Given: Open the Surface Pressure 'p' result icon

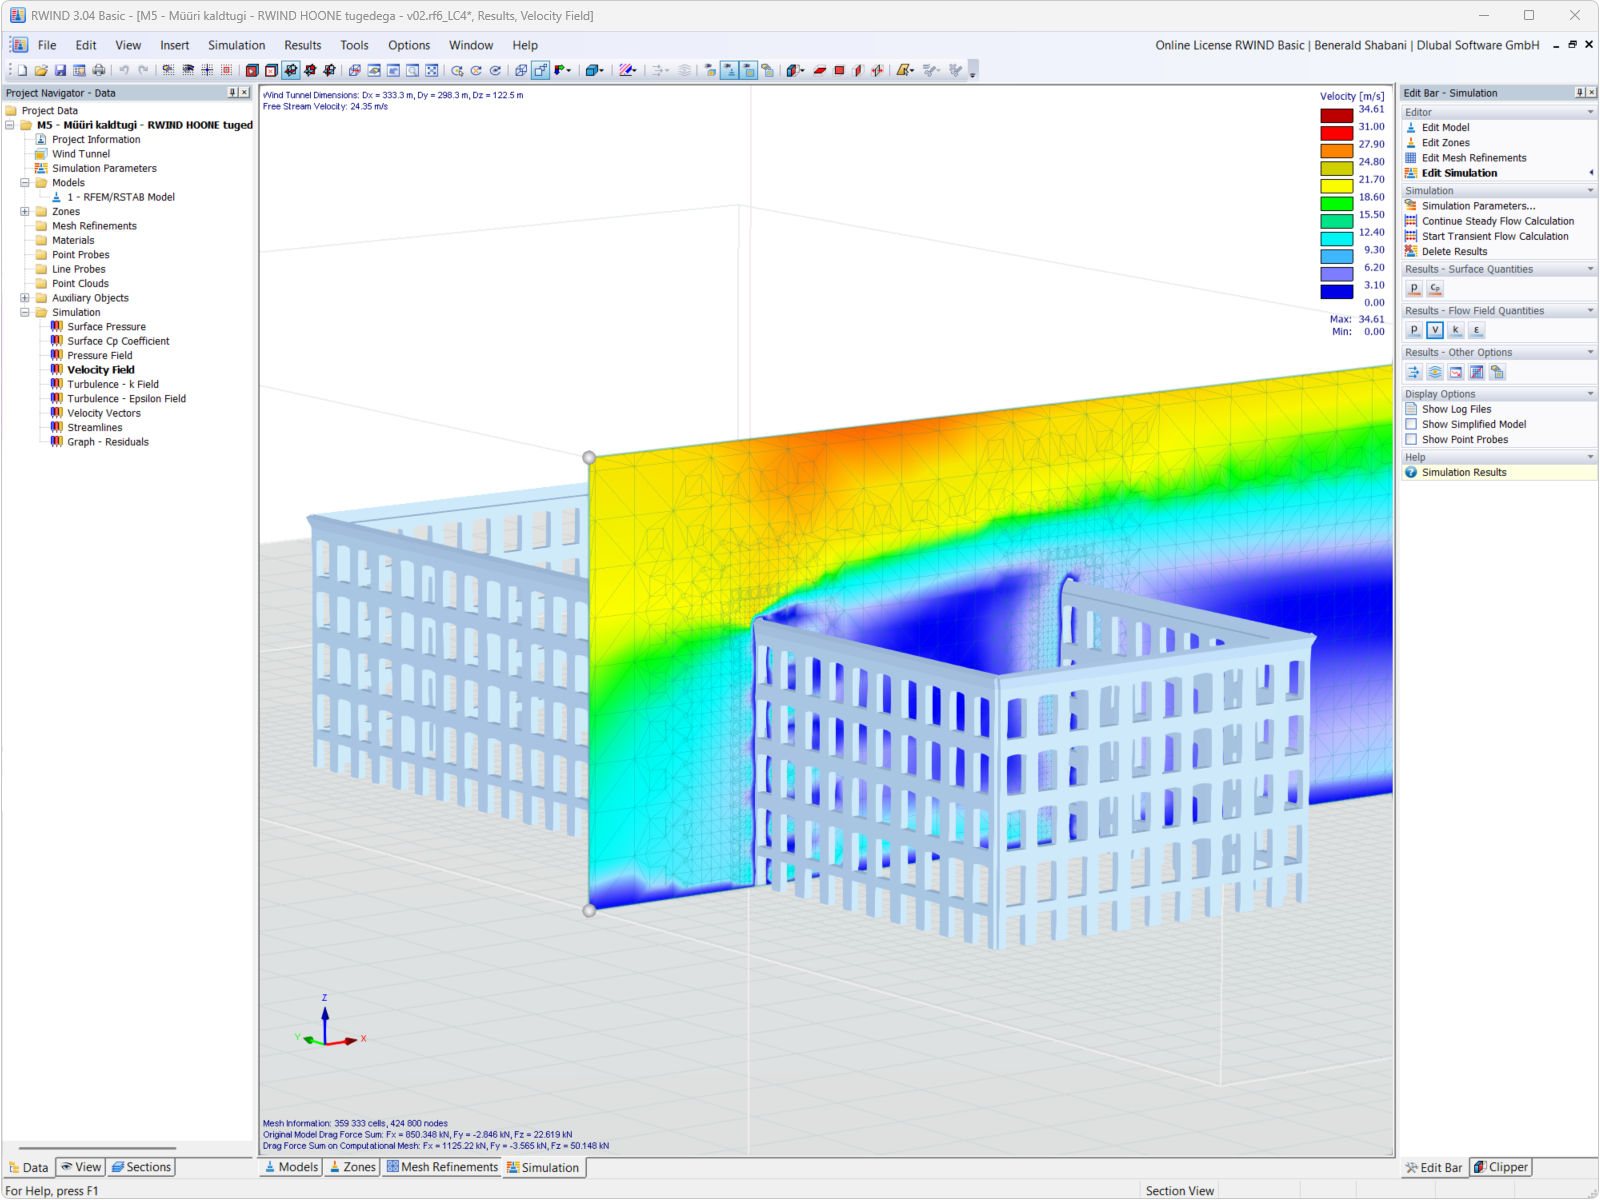Looking at the screenshot, I should click(x=1414, y=288).
